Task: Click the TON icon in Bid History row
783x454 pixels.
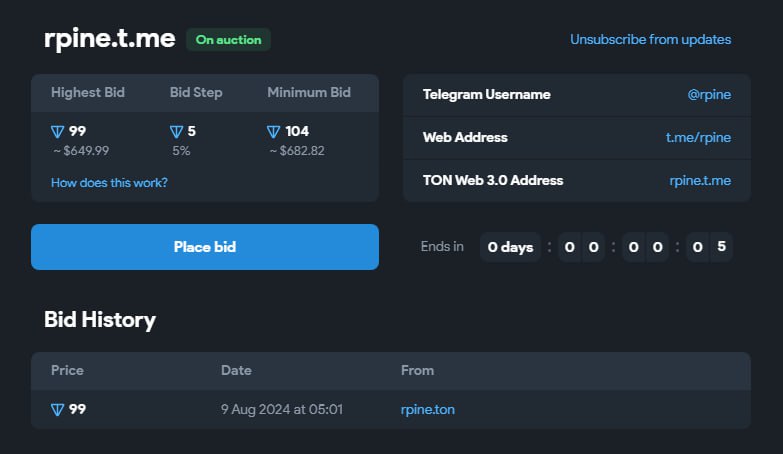Action: [58, 409]
